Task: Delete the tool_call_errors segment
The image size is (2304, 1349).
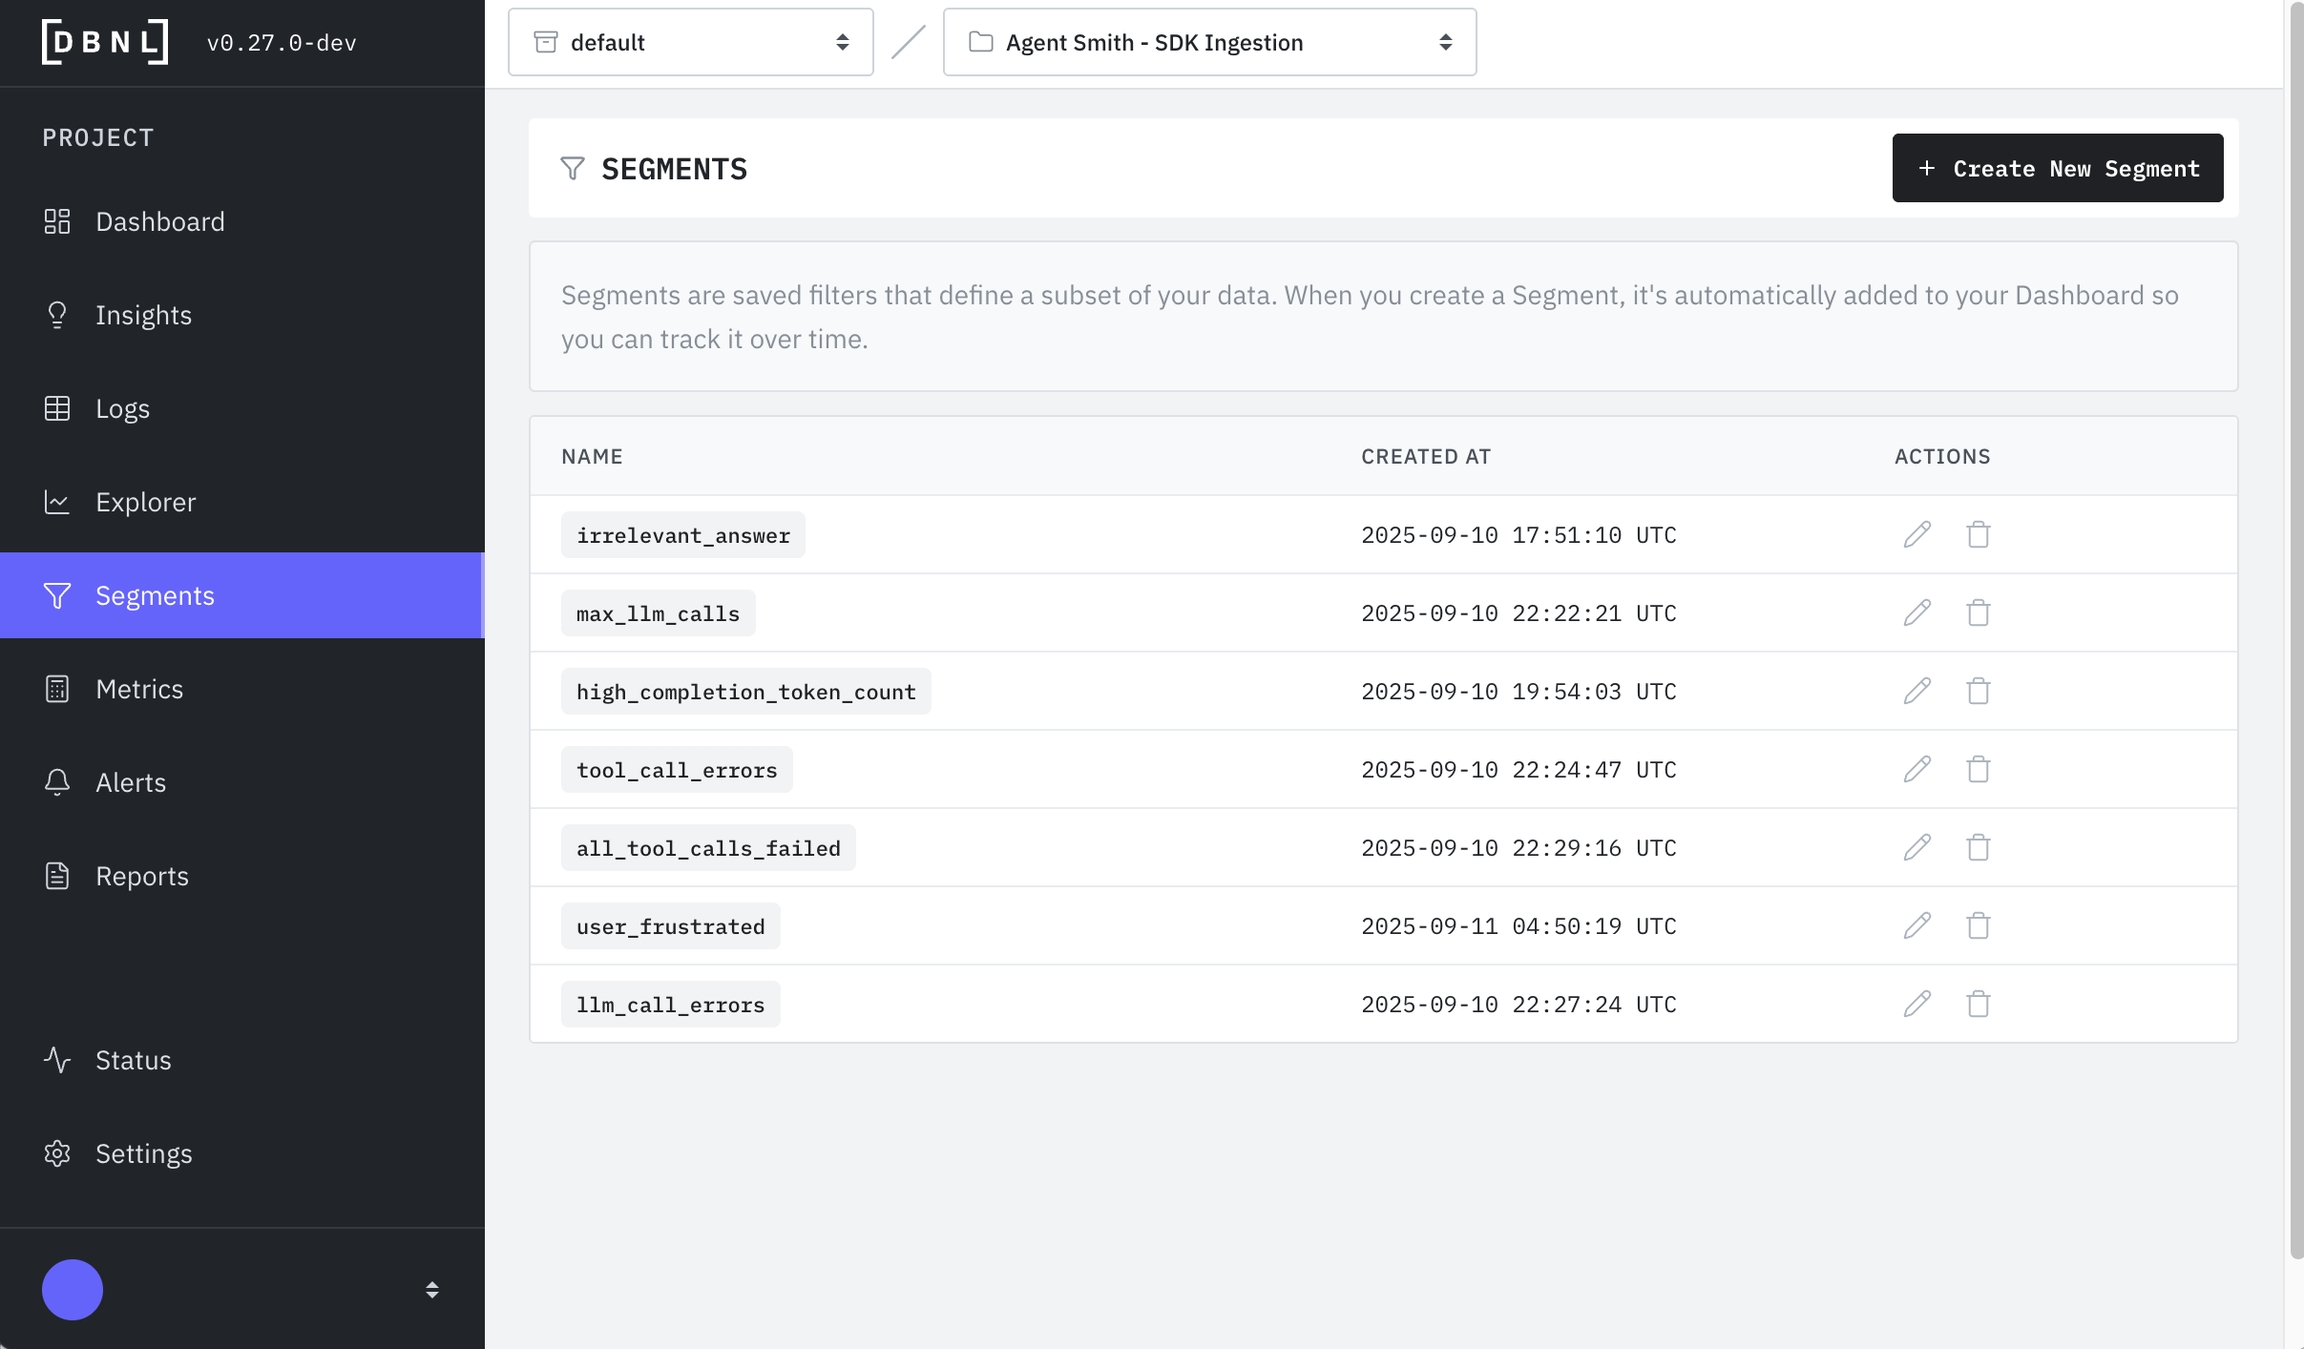Action: (x=1977, y=769)
